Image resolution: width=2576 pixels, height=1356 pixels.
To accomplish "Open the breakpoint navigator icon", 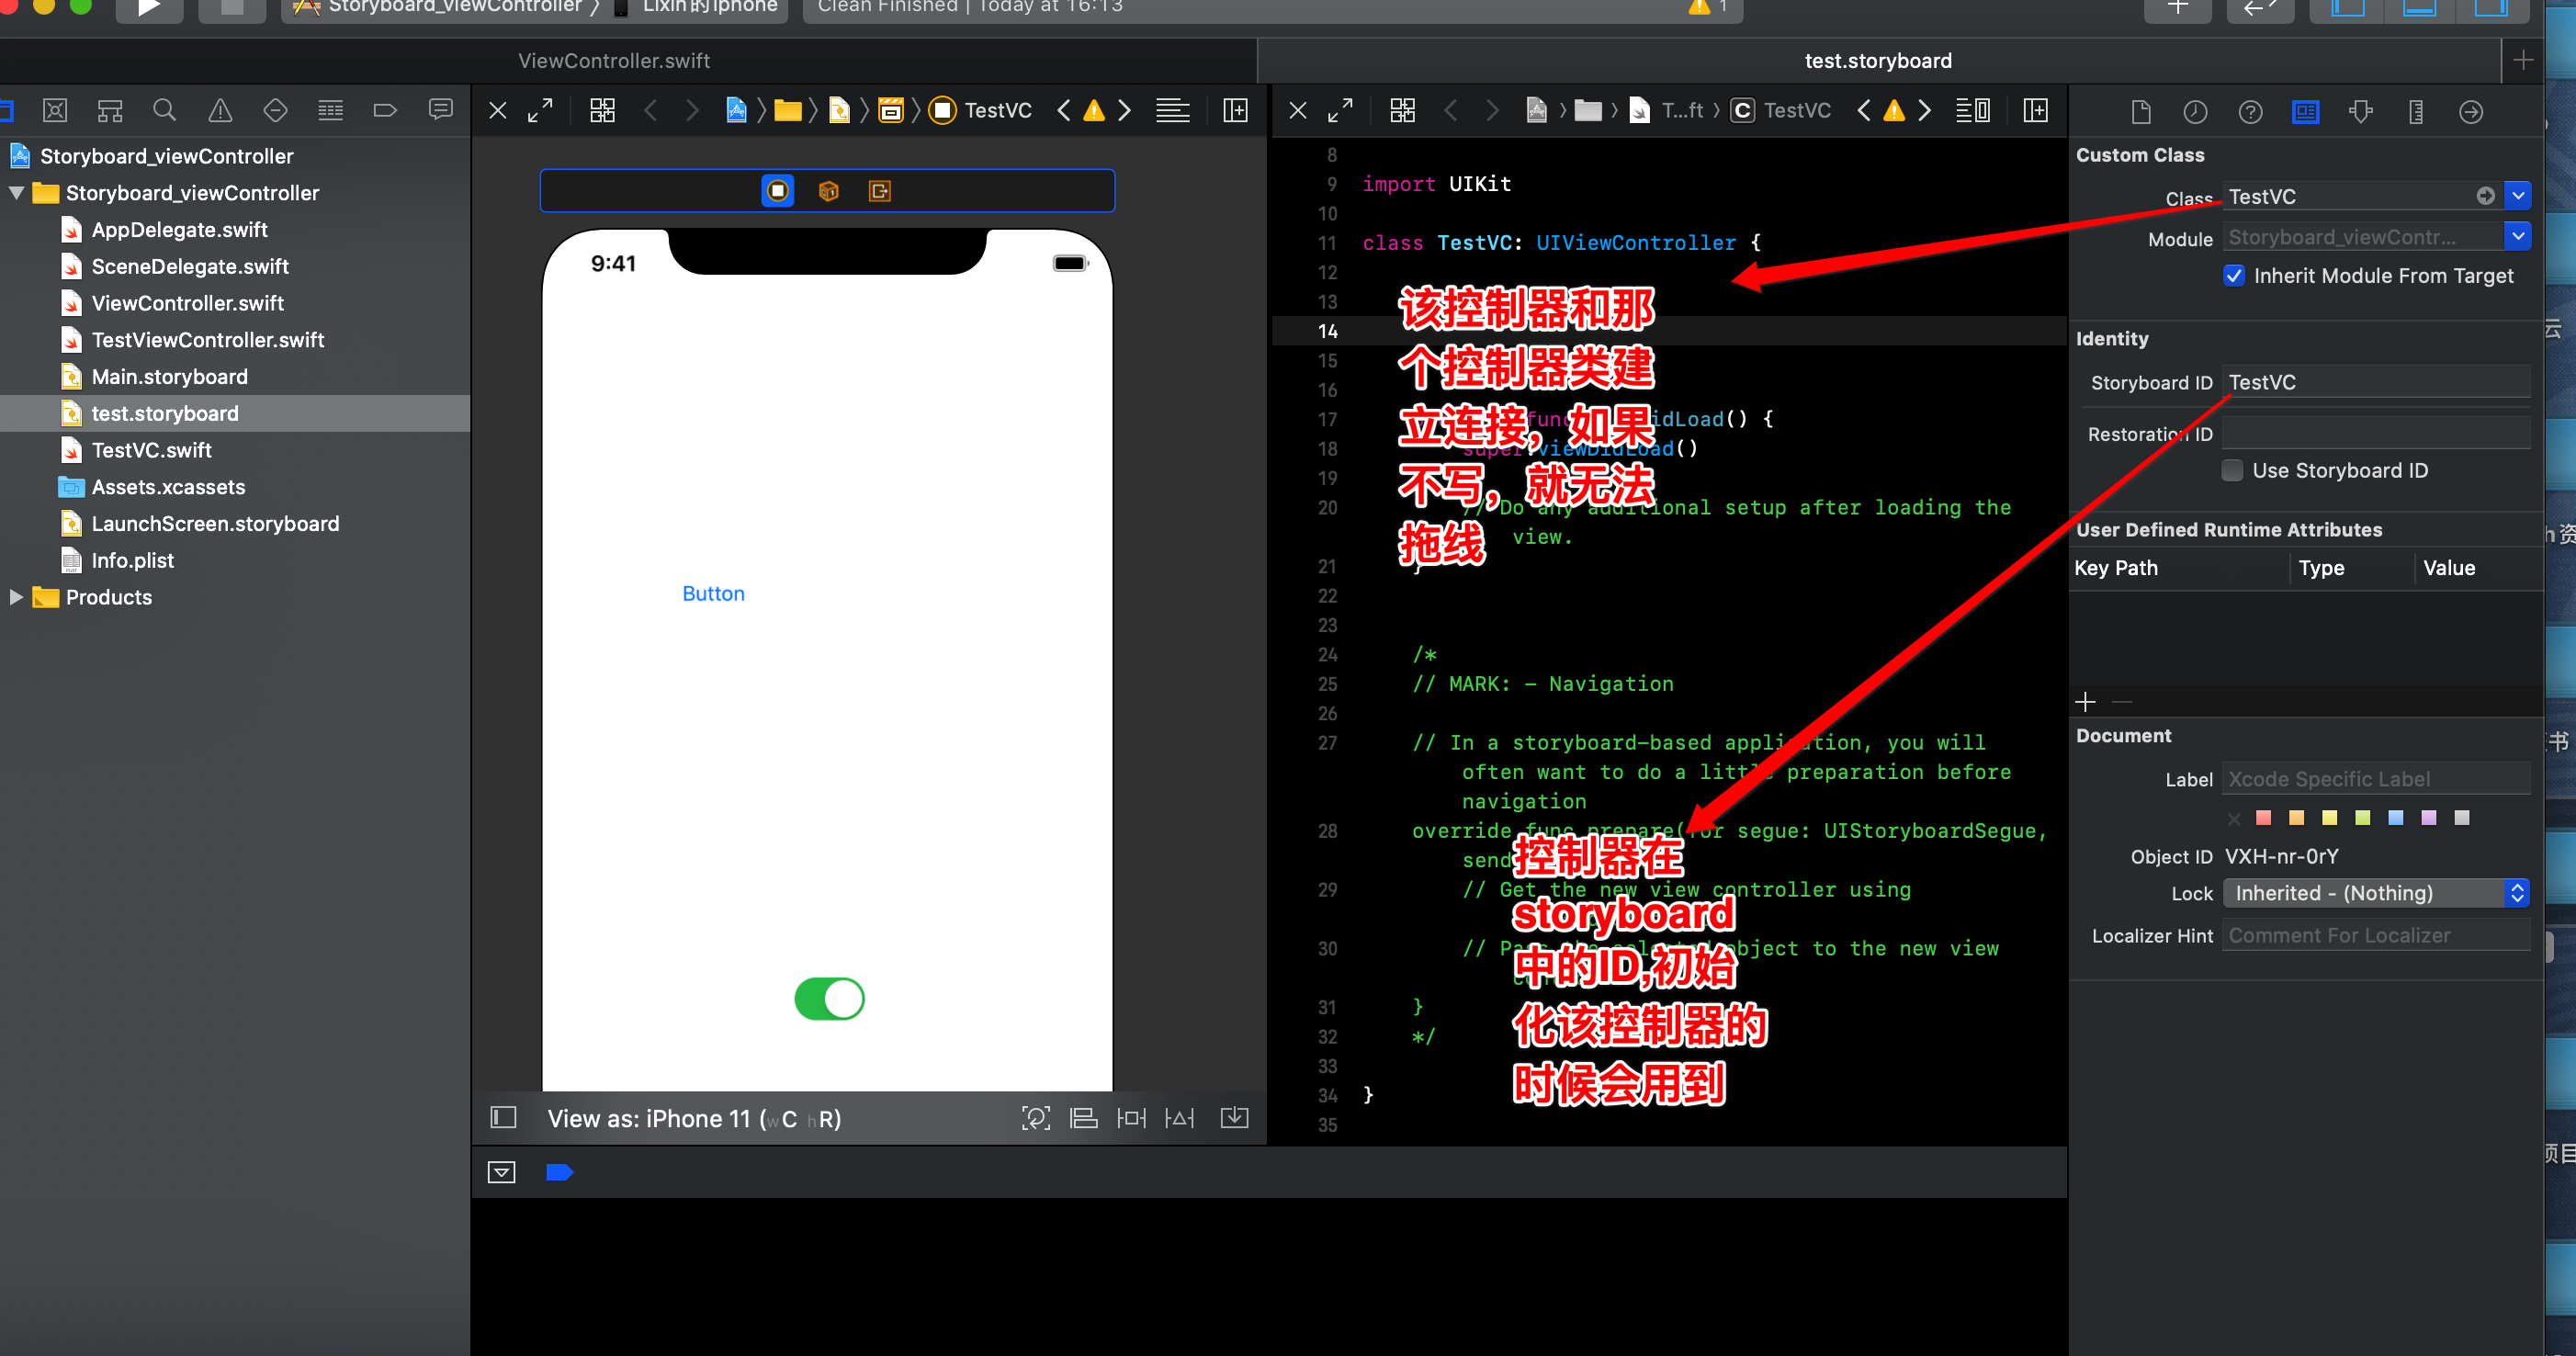I will point(385,110).
